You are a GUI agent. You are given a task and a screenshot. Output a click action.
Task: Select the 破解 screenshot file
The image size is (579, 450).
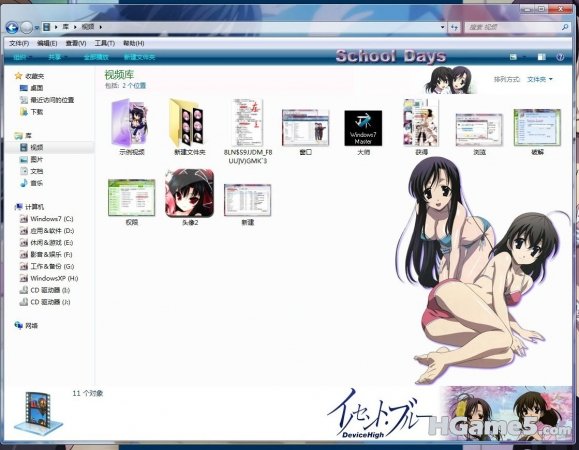point(537,132)
